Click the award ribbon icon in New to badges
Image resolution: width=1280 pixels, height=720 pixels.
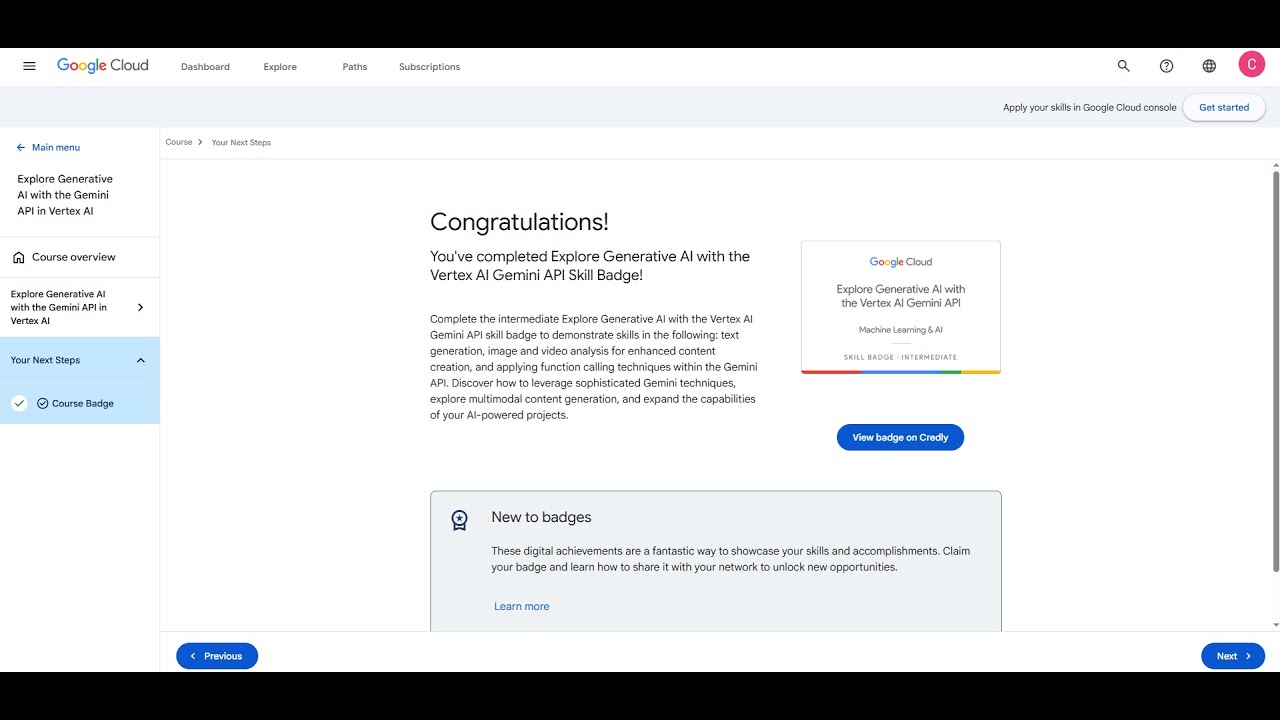[x=459, y=520]
